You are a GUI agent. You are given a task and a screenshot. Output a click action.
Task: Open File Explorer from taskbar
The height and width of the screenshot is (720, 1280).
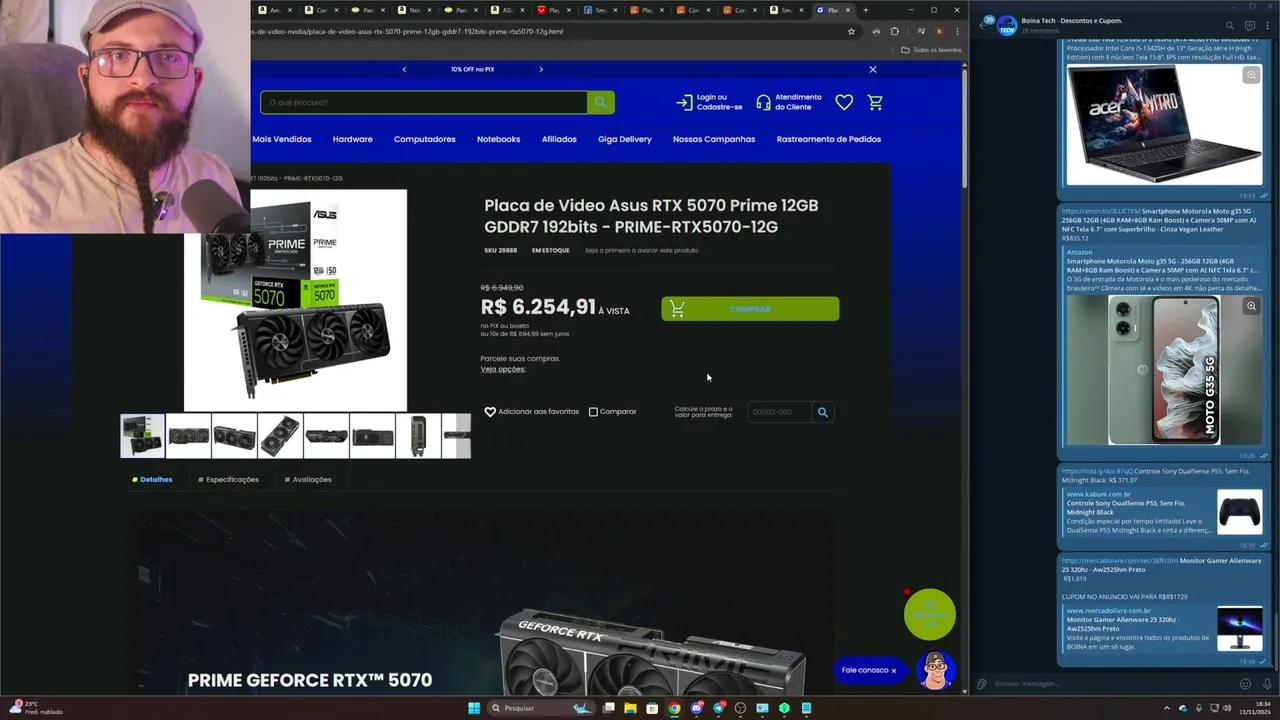(630, 708)
